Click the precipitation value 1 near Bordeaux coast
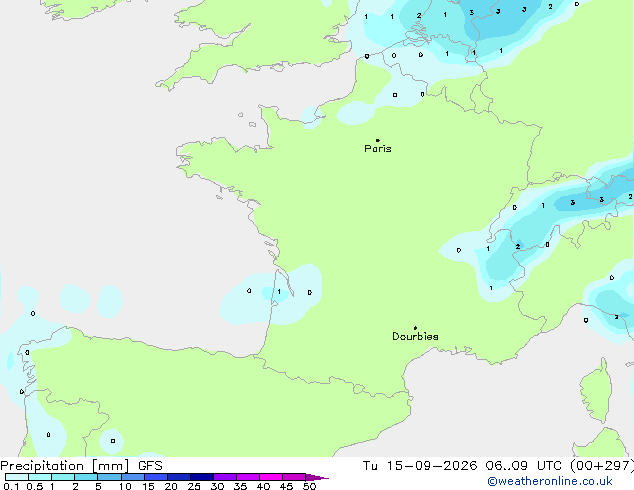Image resolution: width=634 pixels, height=490 pixels. click(279, 291)
